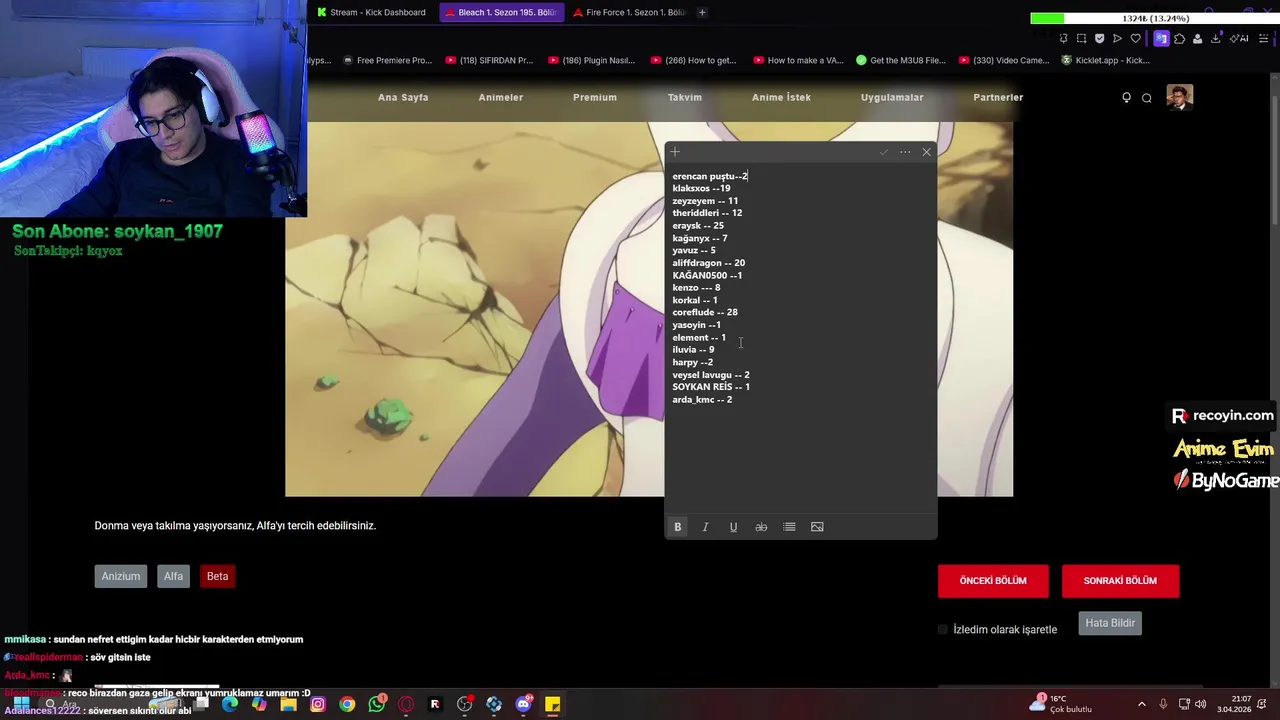The image size is (1280, 720).
Task: Go to ÖNCEKİ BÖLÜM (previous episode)
Action: pyautogui.click(x=993, y=581)
